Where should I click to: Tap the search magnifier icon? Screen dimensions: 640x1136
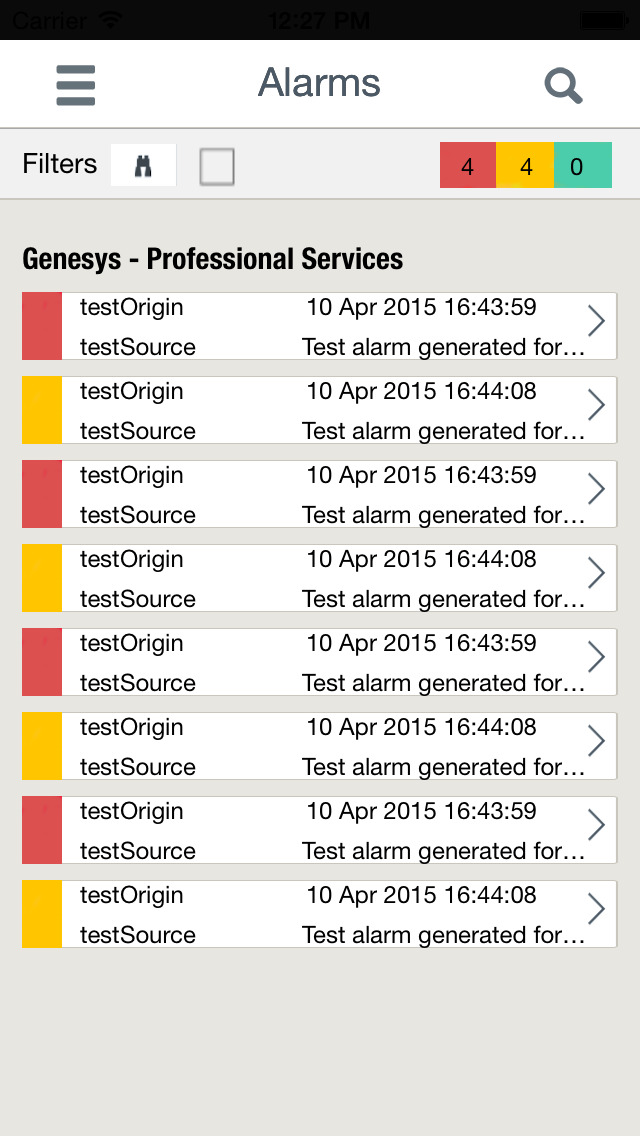pos(563,86)
